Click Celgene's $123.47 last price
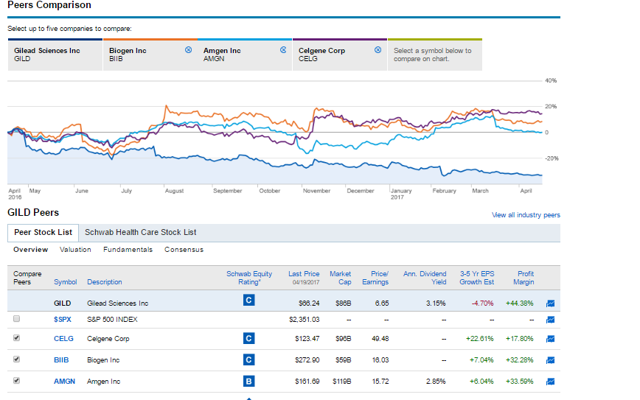 (x=307, y=338)
